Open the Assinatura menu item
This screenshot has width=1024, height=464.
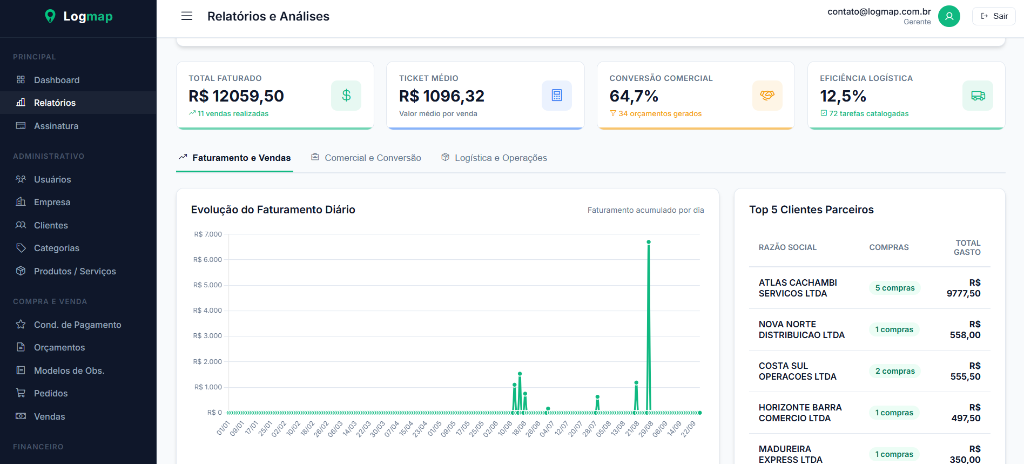point(78,125)
